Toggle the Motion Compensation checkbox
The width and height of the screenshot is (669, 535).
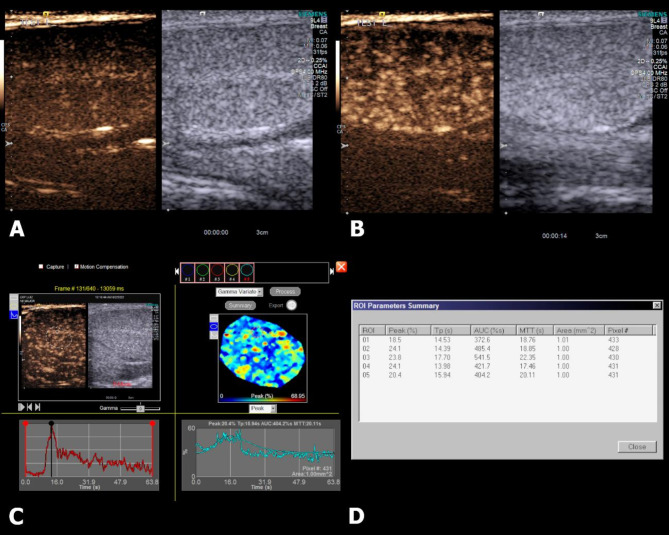(x=76, y=267)
